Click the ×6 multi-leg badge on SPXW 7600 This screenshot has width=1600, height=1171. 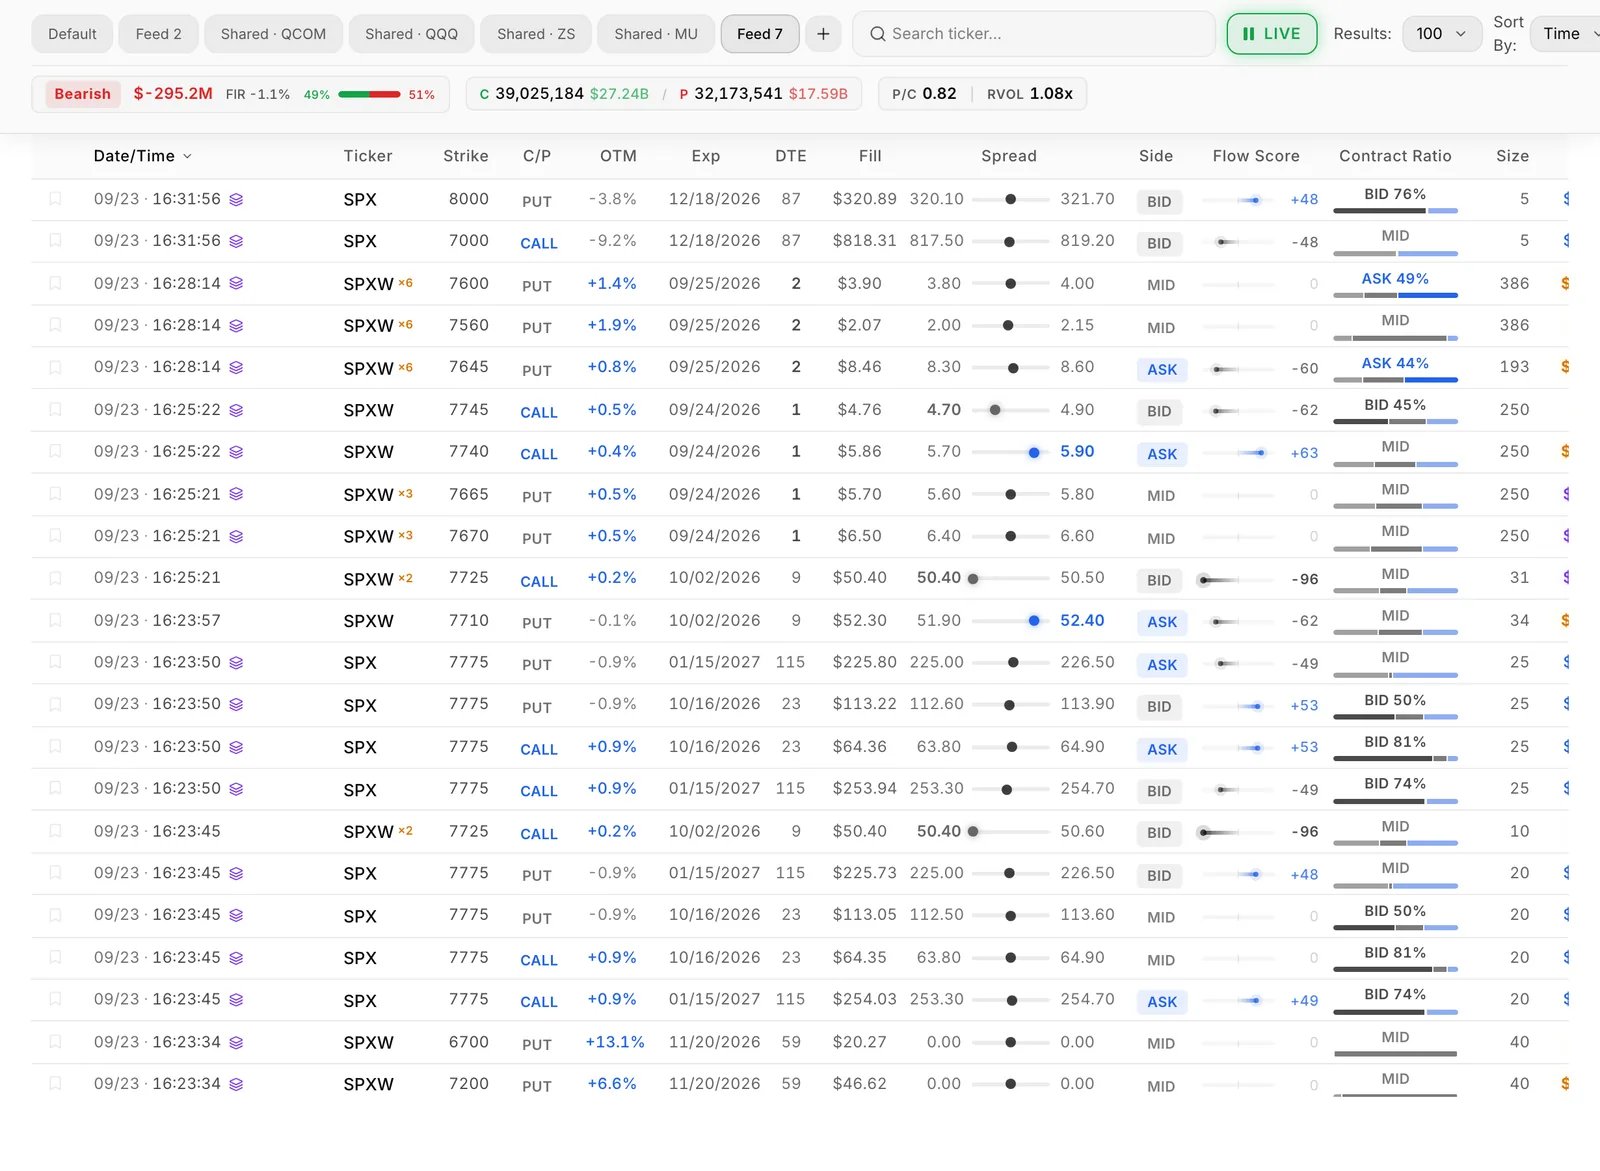tap(406, 283)
